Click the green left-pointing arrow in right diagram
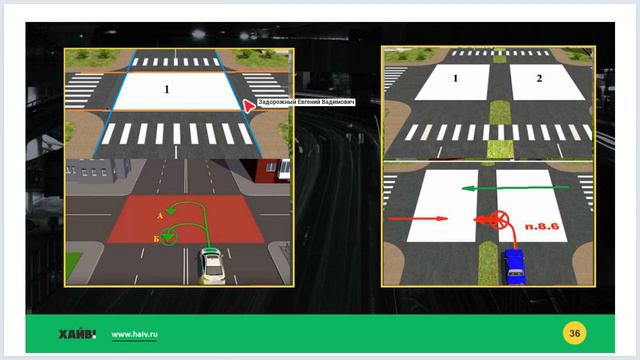The height and width of the screenshot is (360, 640). point(515,188)
